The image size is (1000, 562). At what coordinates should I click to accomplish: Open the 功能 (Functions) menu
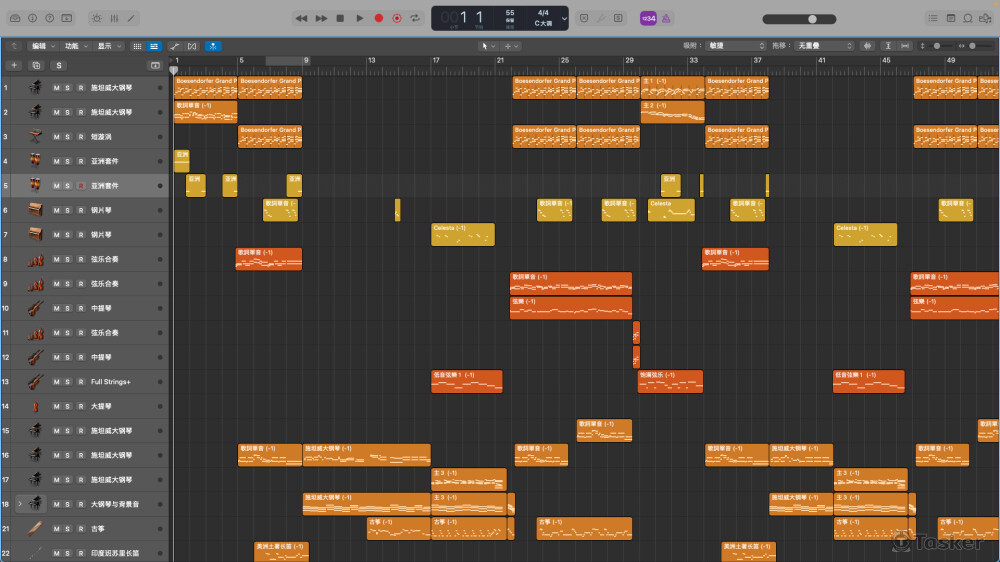[x=76, y=46]
